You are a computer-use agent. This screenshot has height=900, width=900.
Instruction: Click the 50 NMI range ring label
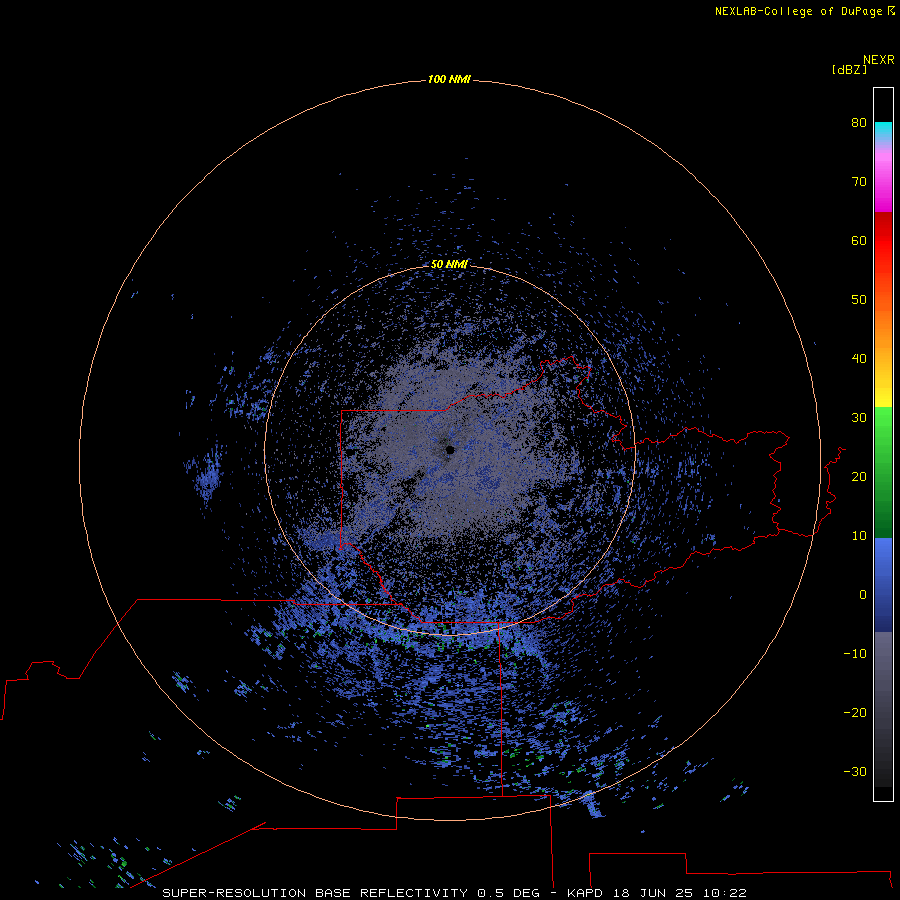[449, 264]
